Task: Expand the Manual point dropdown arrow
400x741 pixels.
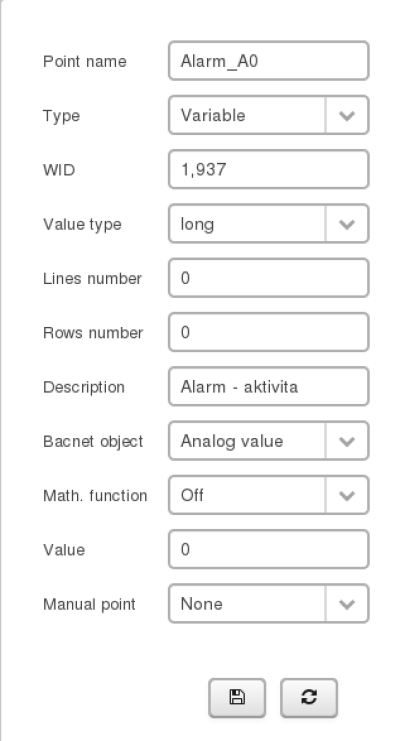Action: pos(347,604)
